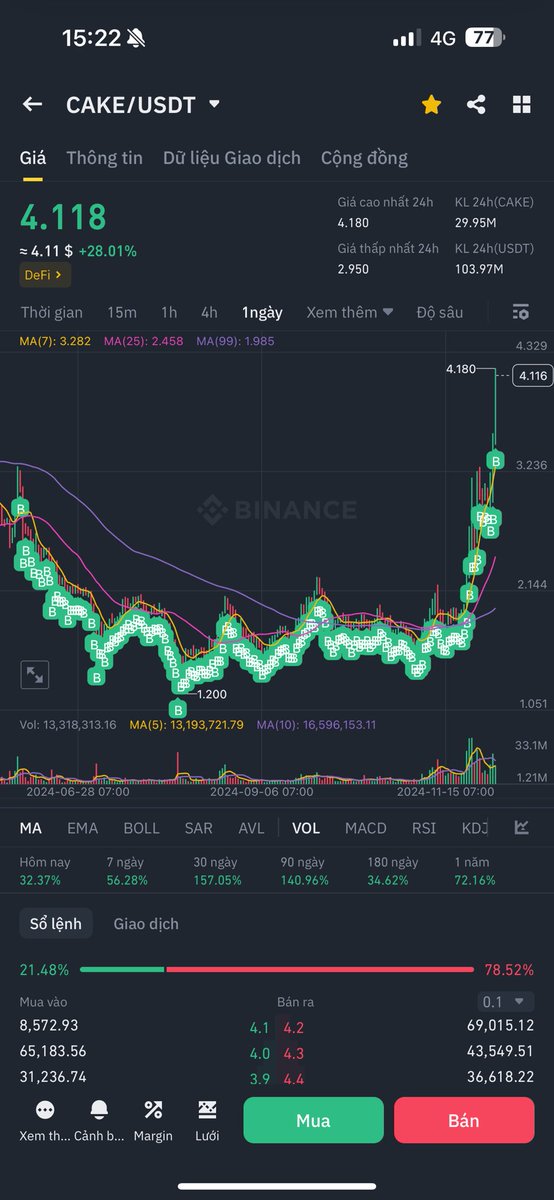The height and width of the screenshot is (1200, 554).
Task: Select the 4h timeframe
Action: pyautogui.click(x=209, y=312)
